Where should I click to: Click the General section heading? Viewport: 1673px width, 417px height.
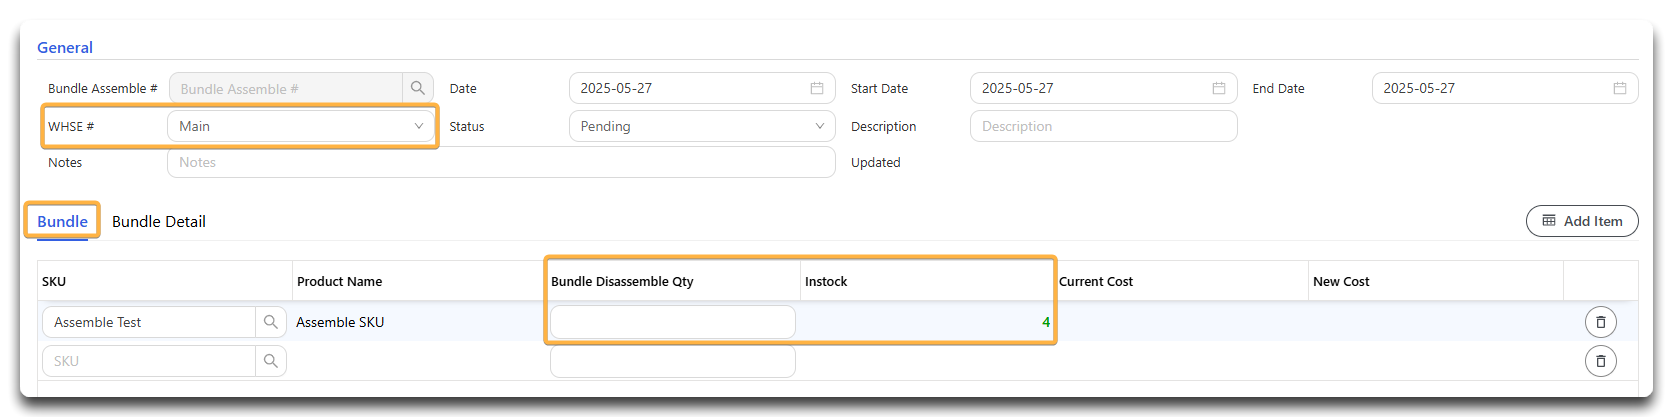[x=65, y=47]
